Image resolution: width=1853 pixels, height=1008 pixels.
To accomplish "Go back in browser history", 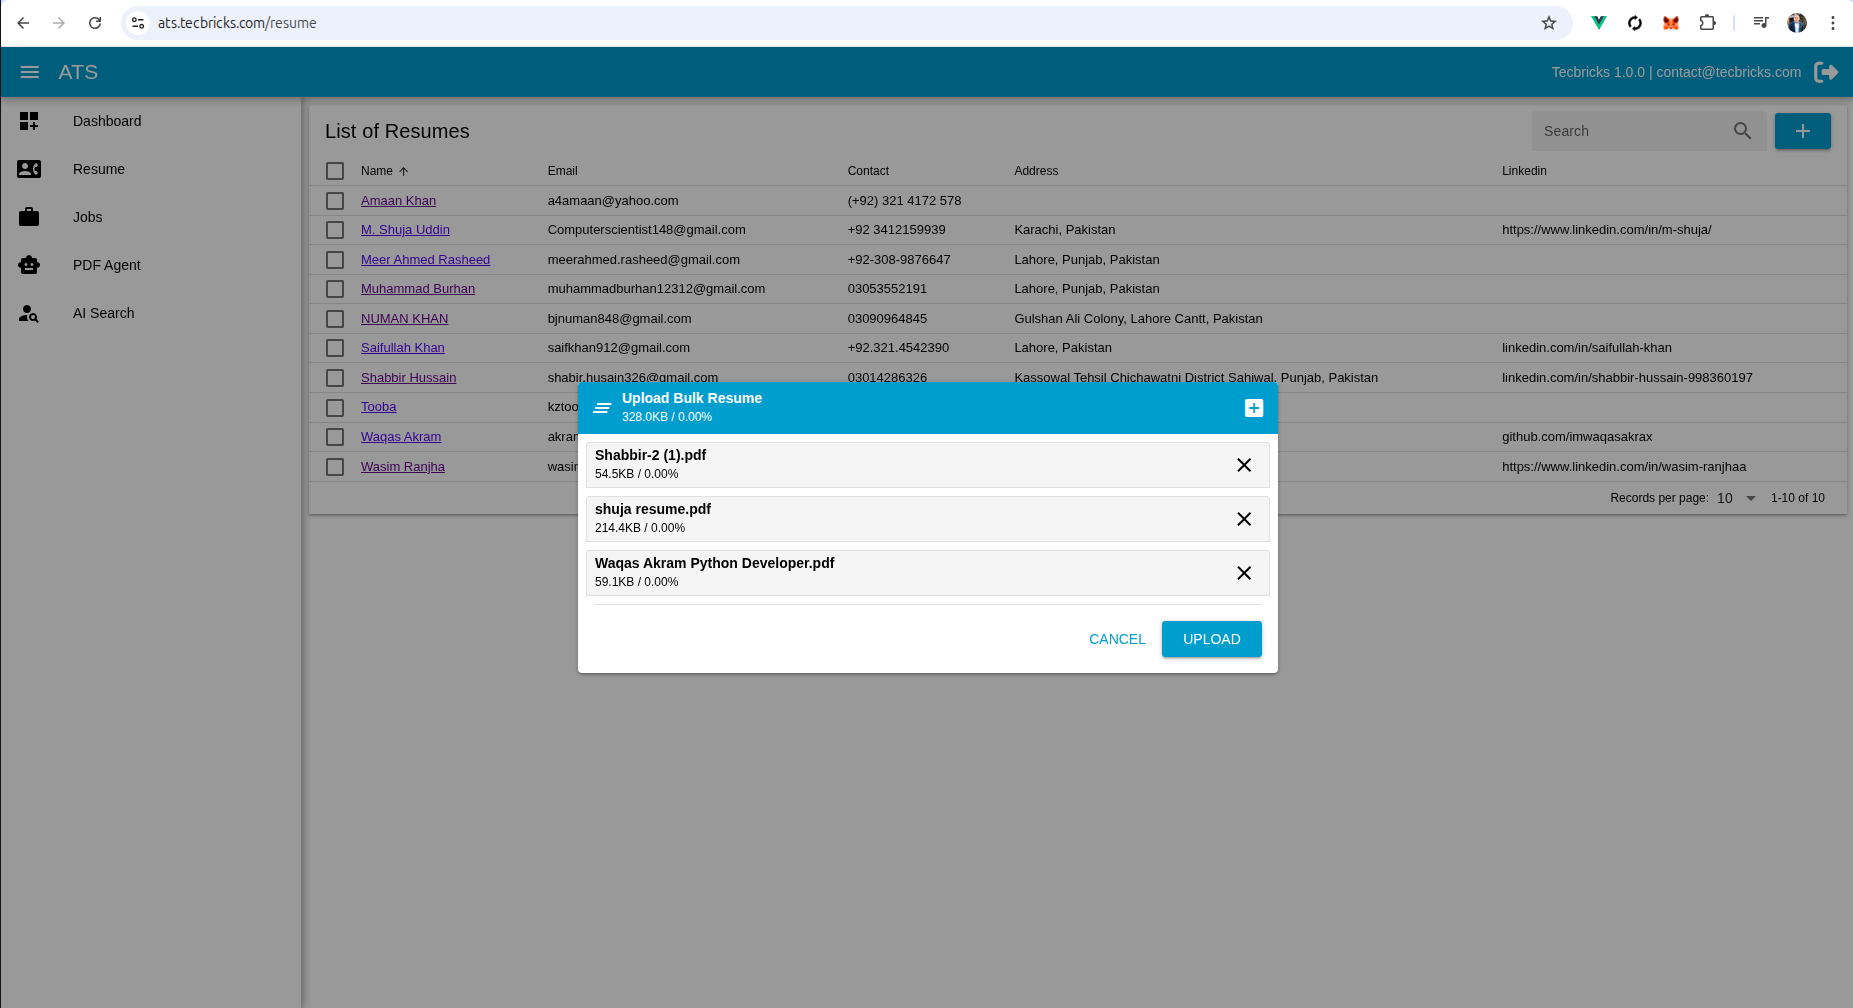I will pyautogui.click(x=23, y=23).
